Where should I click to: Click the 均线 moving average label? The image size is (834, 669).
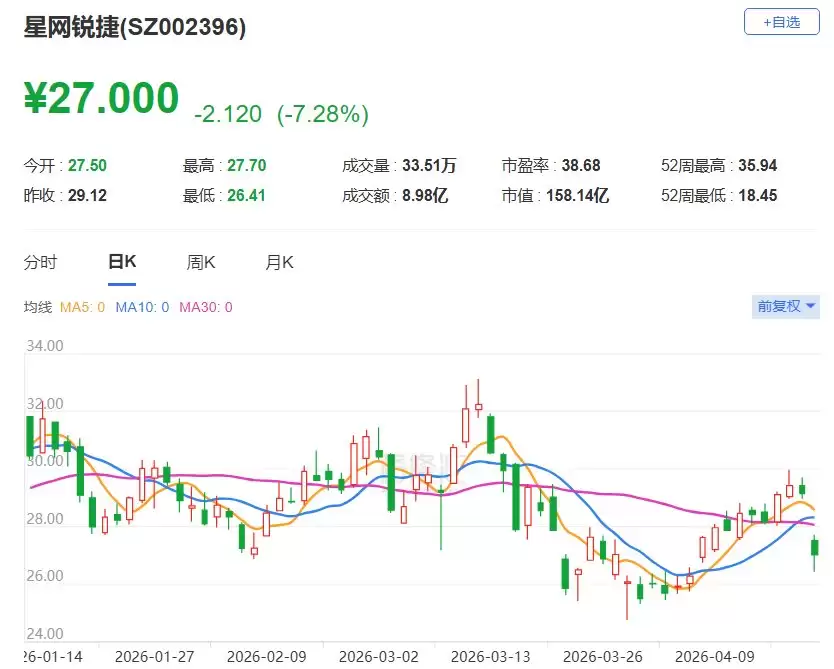click(38, 307)
